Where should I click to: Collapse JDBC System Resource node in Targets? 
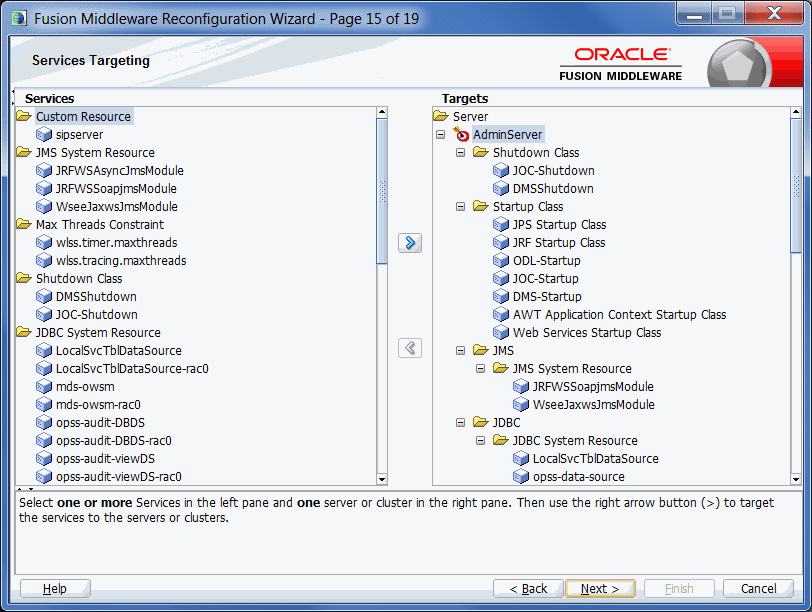[481, 441]
